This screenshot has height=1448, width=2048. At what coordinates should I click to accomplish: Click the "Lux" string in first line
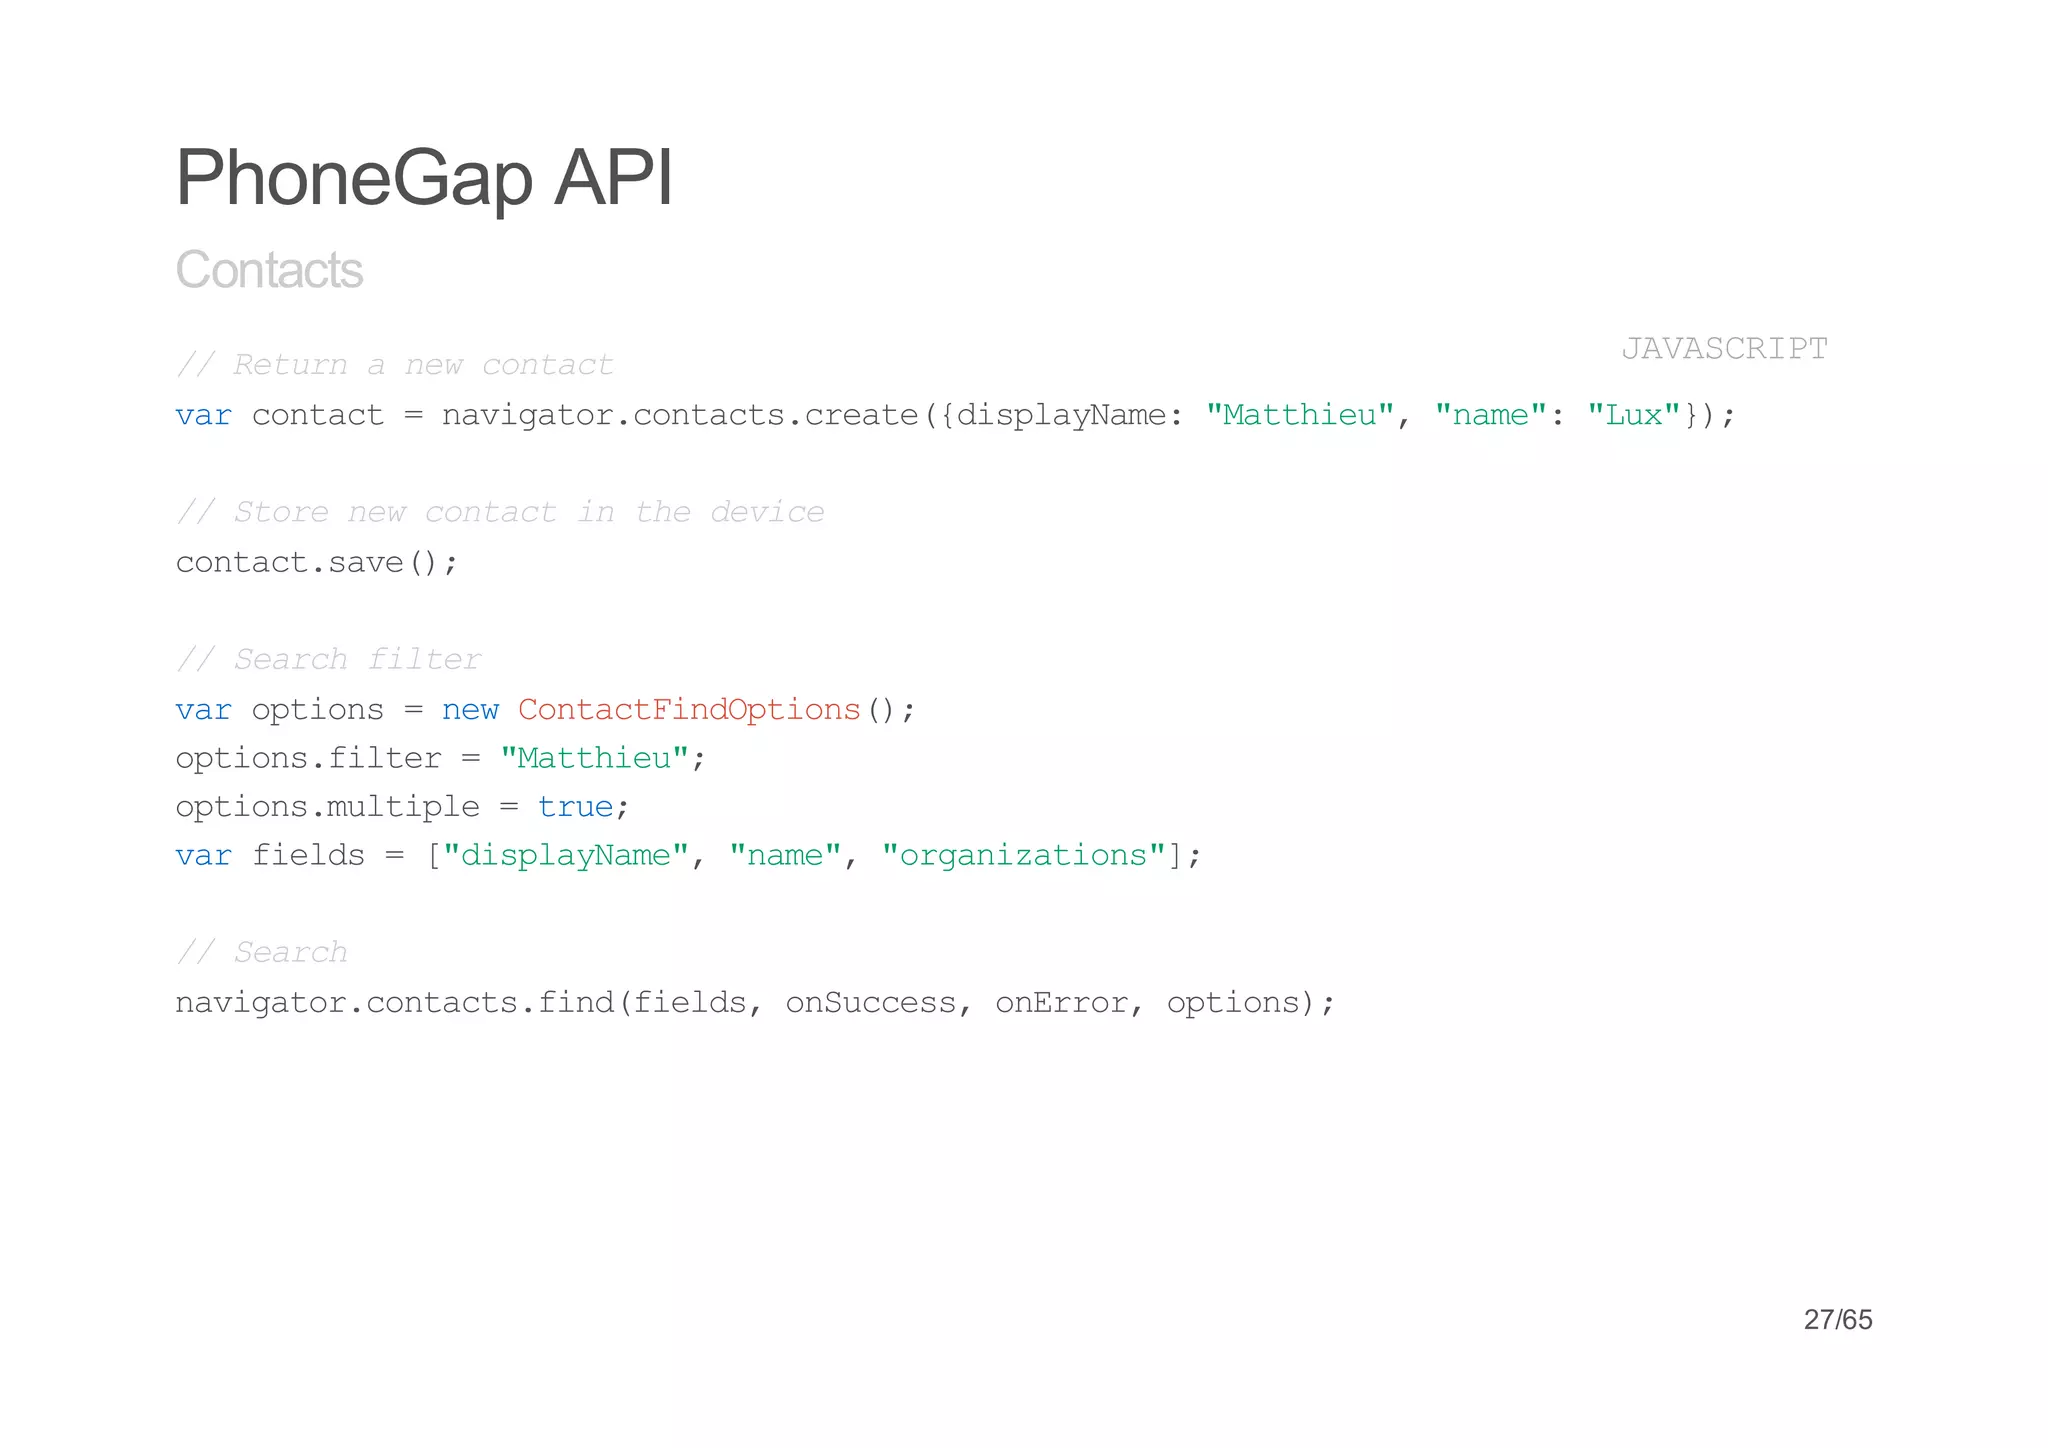[x=1634, y=415]
